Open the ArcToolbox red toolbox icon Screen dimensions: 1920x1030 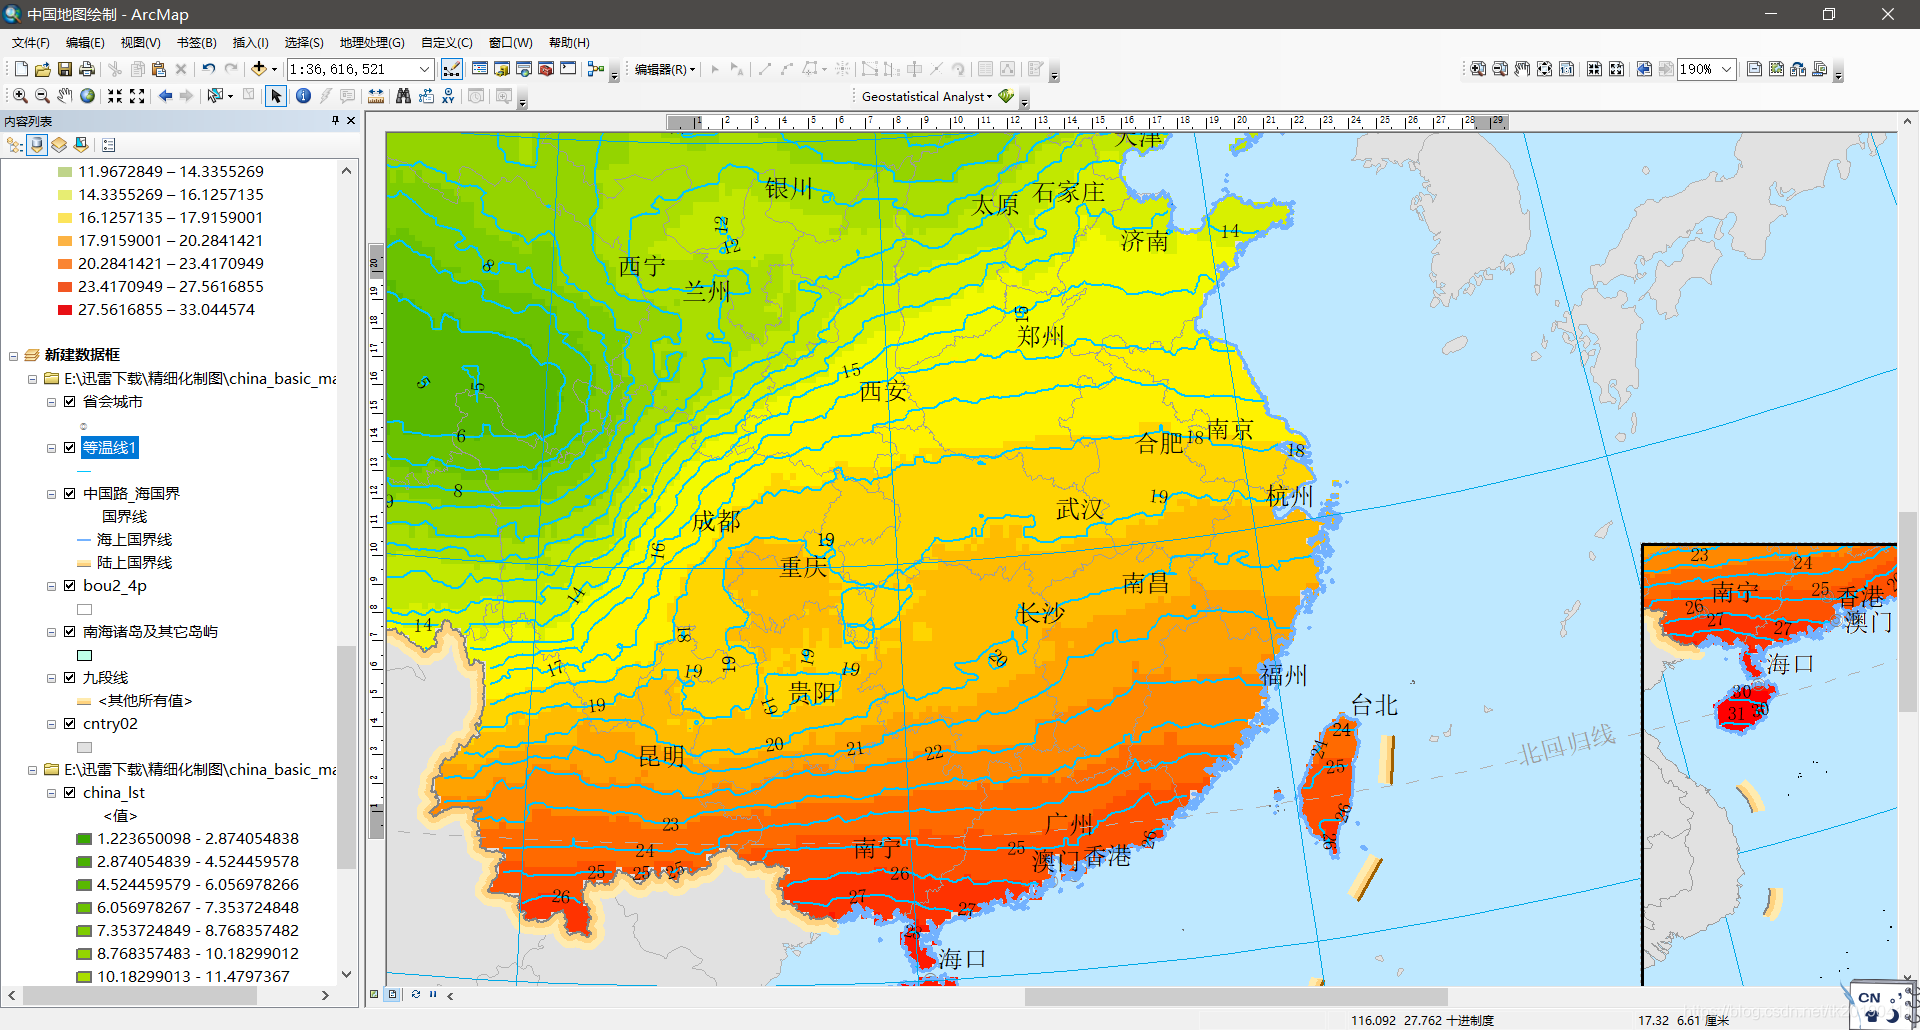(546, 69)
